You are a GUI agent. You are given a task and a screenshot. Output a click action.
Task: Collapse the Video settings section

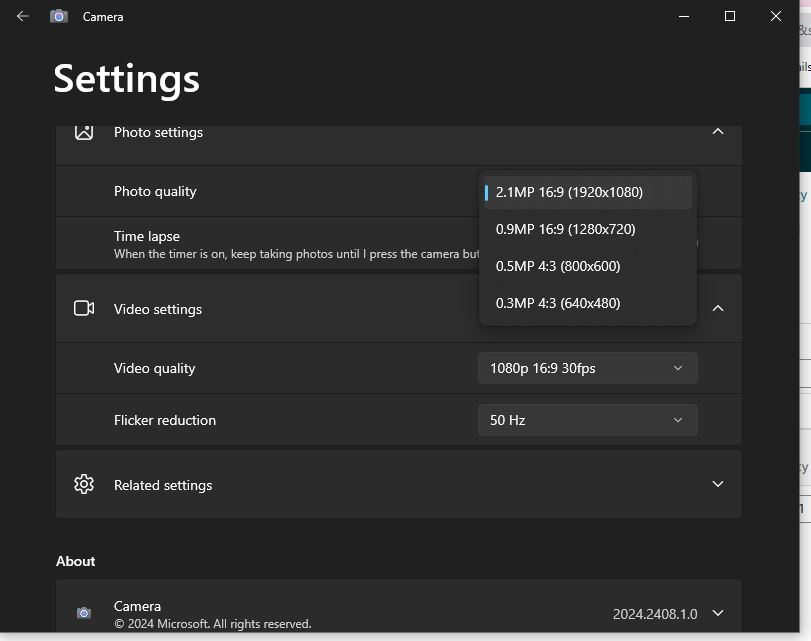click(717, 309)
